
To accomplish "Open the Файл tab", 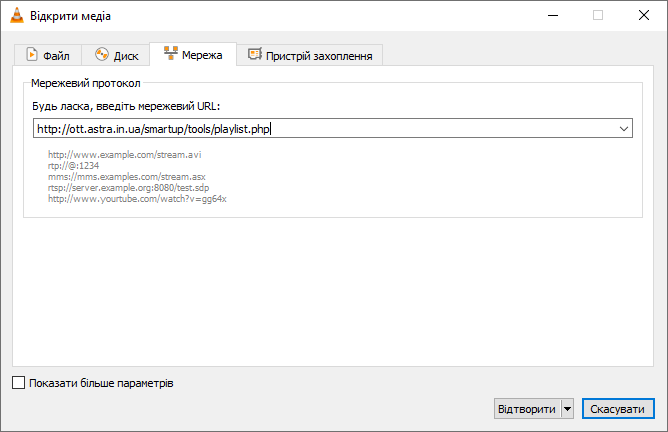I will pyautogui.click(x=48, y=55).
